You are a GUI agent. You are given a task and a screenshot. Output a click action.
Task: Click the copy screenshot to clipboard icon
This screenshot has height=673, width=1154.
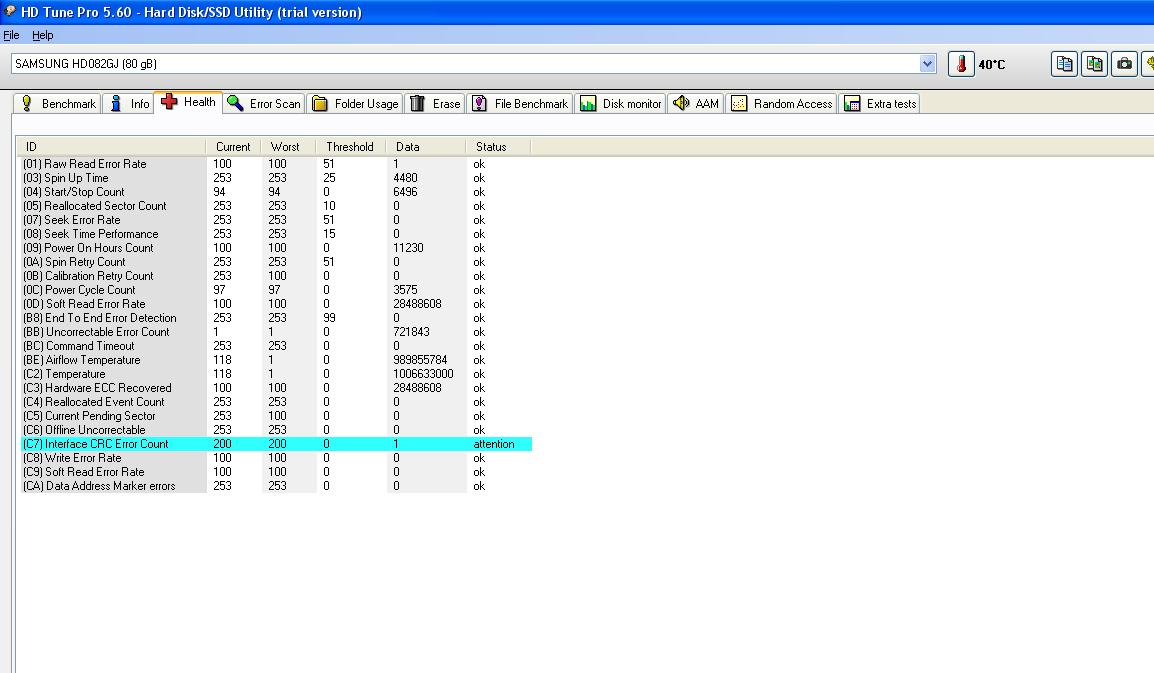pos(1095,64)
